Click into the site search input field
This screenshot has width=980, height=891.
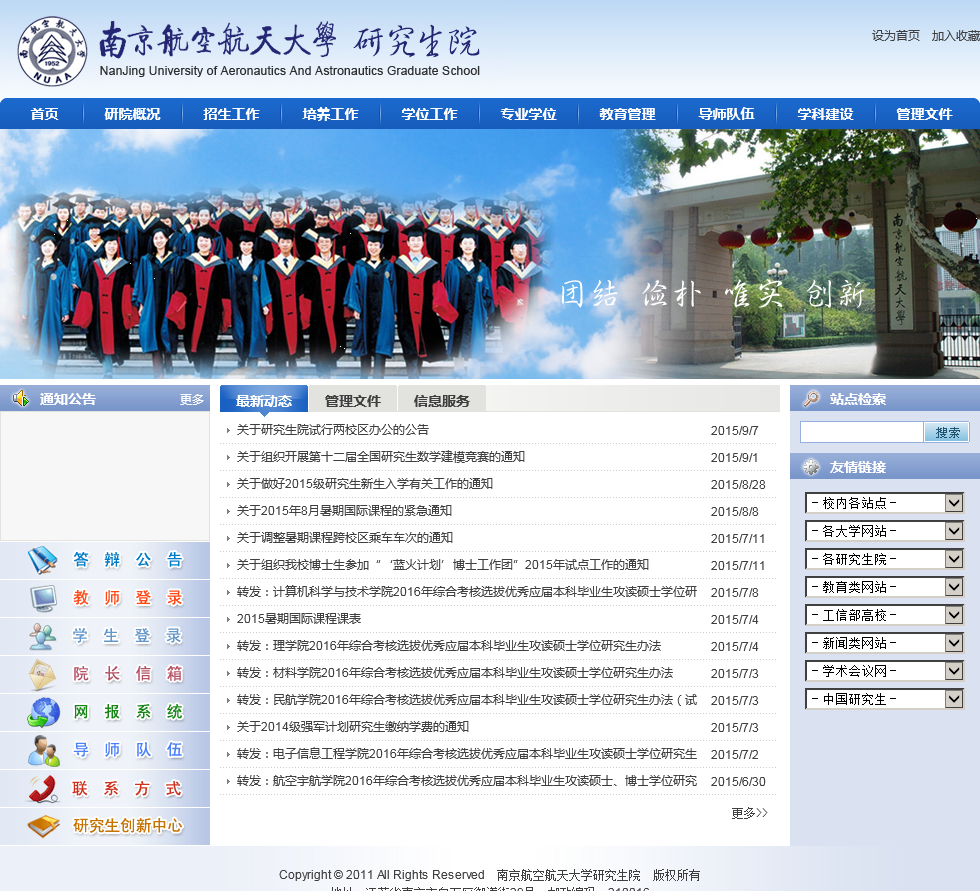pyautogui.click(x=861, y=432)
